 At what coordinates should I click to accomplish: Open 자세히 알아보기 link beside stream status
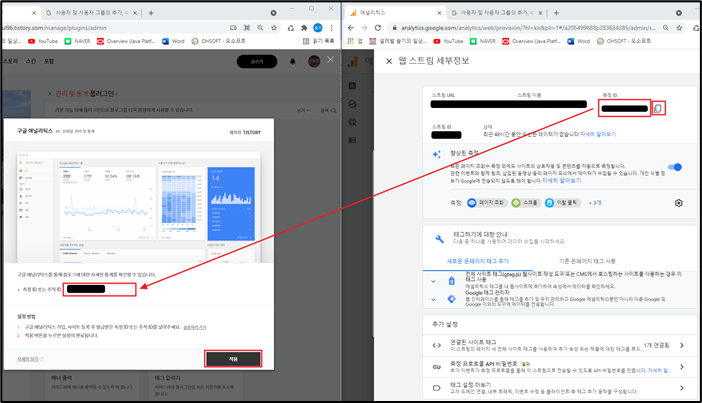point(598,134)
